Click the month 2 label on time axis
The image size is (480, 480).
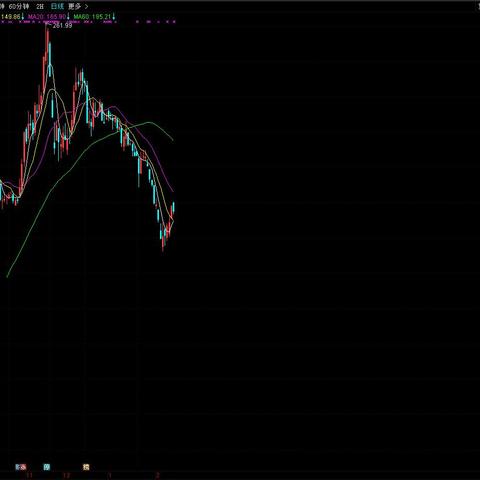click(157, 475)
